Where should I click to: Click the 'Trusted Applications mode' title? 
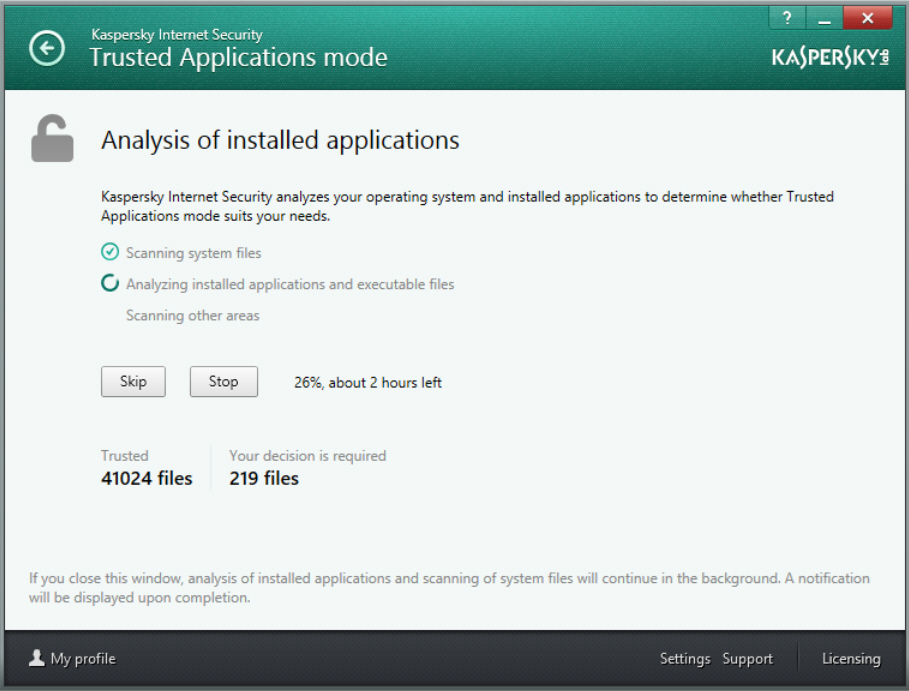(x=238, y=58)
